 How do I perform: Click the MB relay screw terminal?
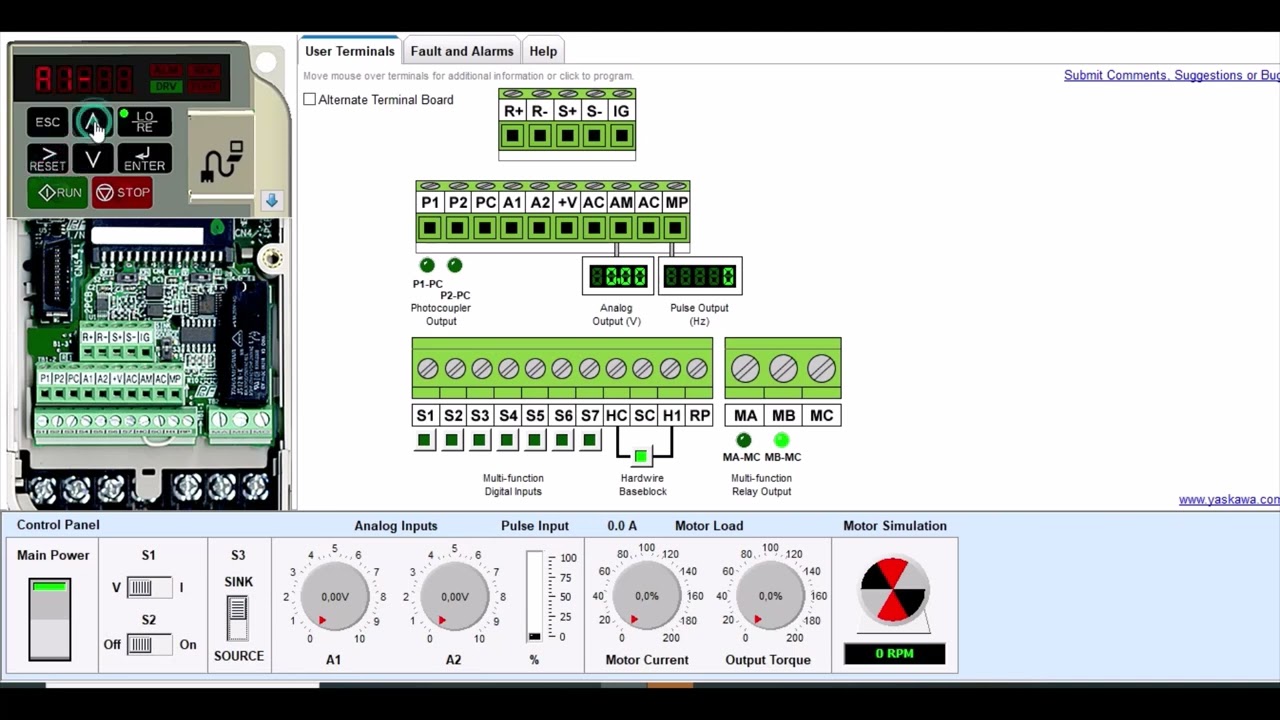(x=783, y=369)
